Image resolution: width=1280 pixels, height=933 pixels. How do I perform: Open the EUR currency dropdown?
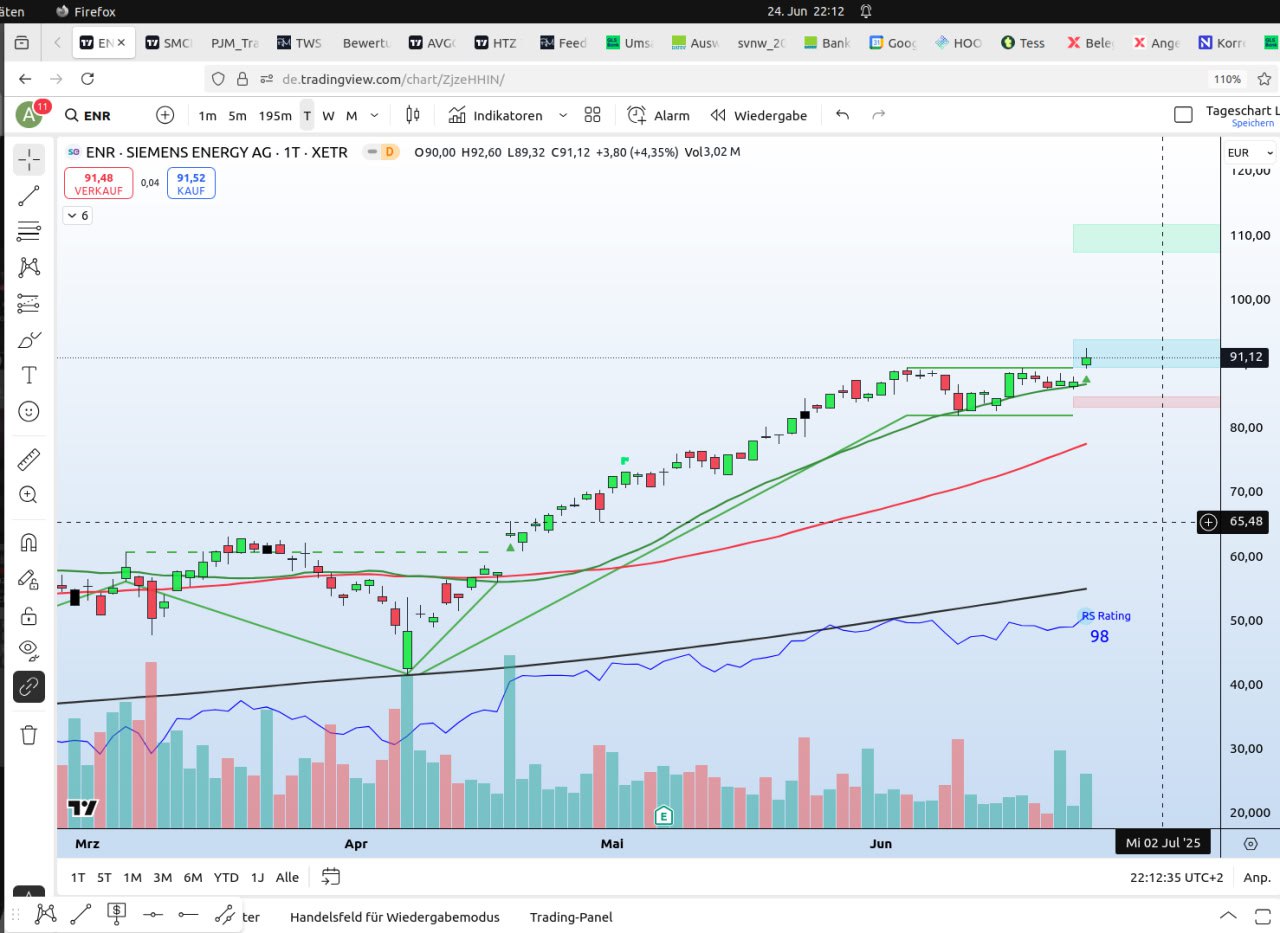(1251, 153)
